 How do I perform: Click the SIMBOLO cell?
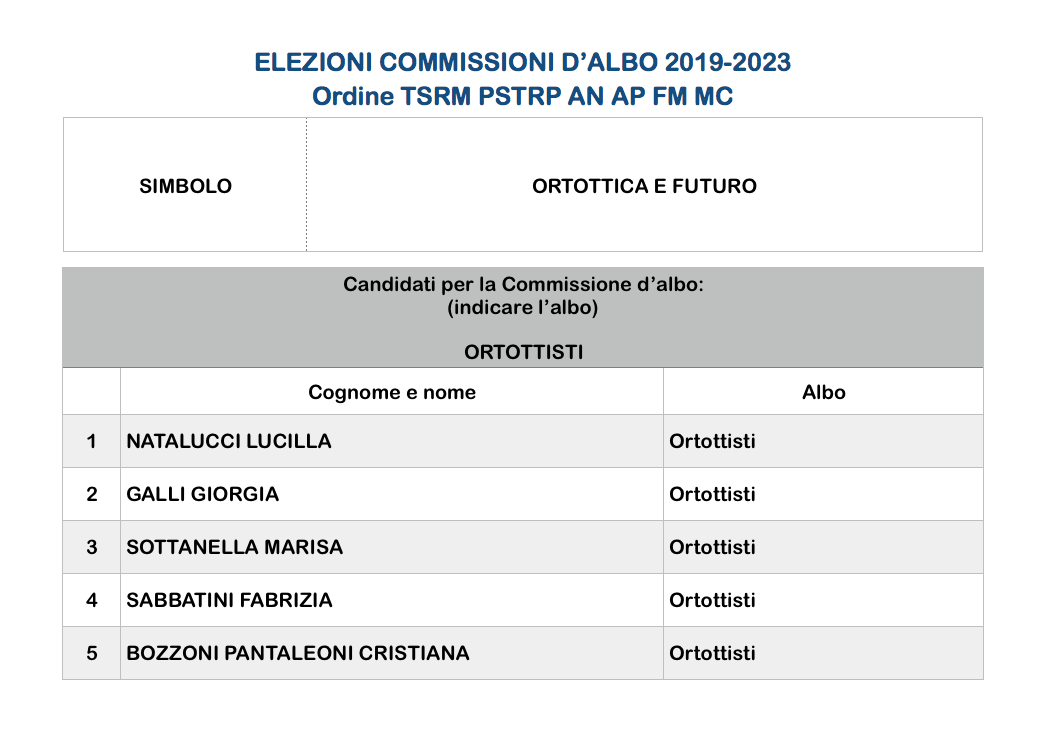click(185, 186)
